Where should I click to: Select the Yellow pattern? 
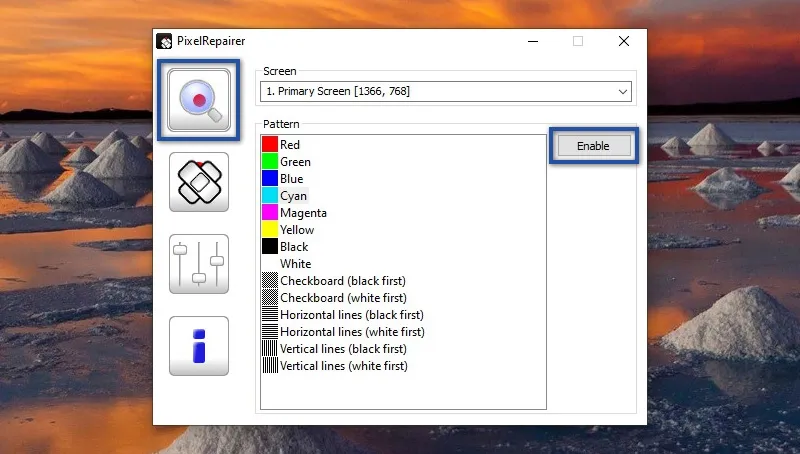click(288, 230)
